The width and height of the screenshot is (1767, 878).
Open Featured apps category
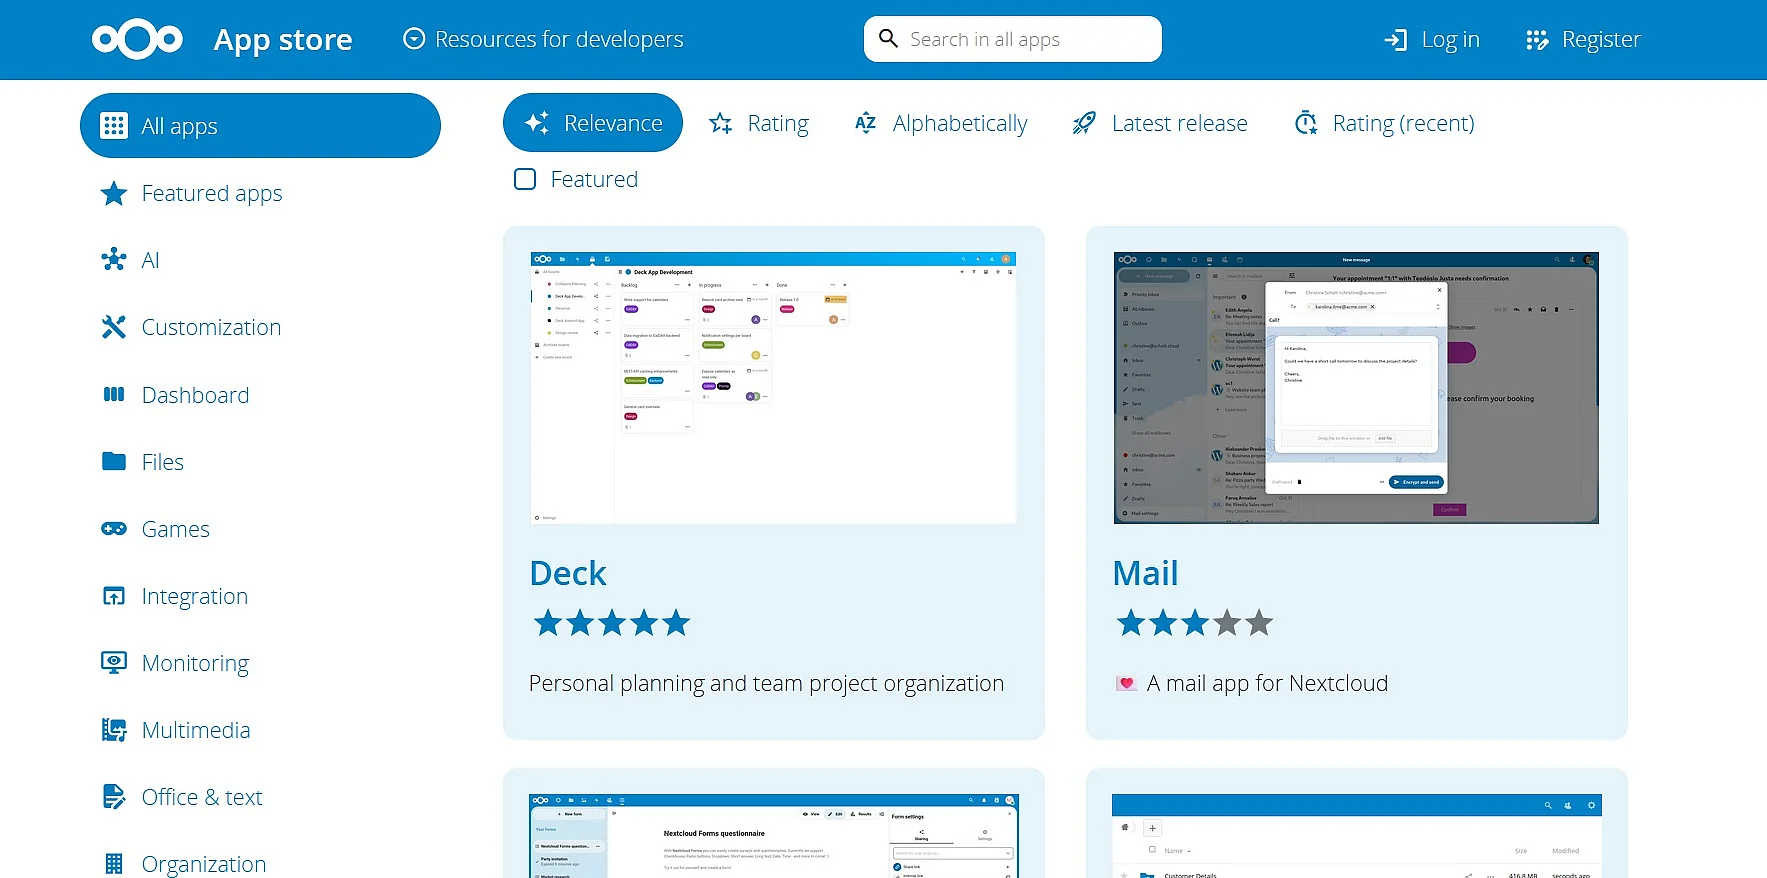[x=212, y=193]
